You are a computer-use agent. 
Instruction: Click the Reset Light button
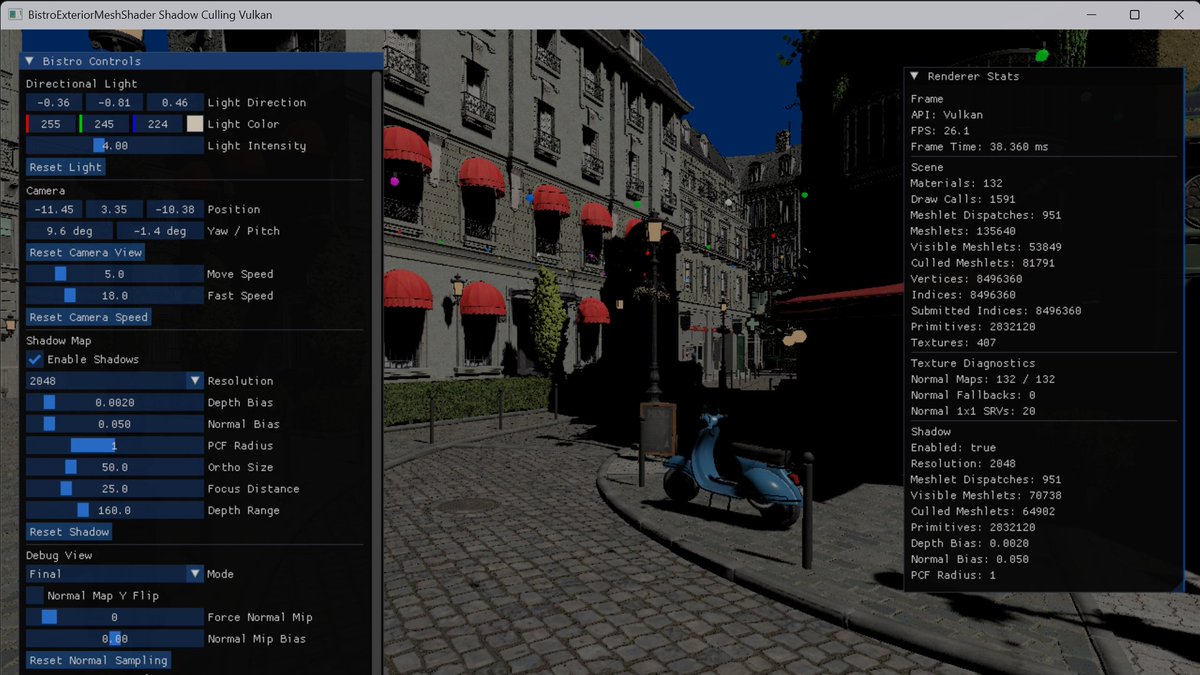(66, 167)
